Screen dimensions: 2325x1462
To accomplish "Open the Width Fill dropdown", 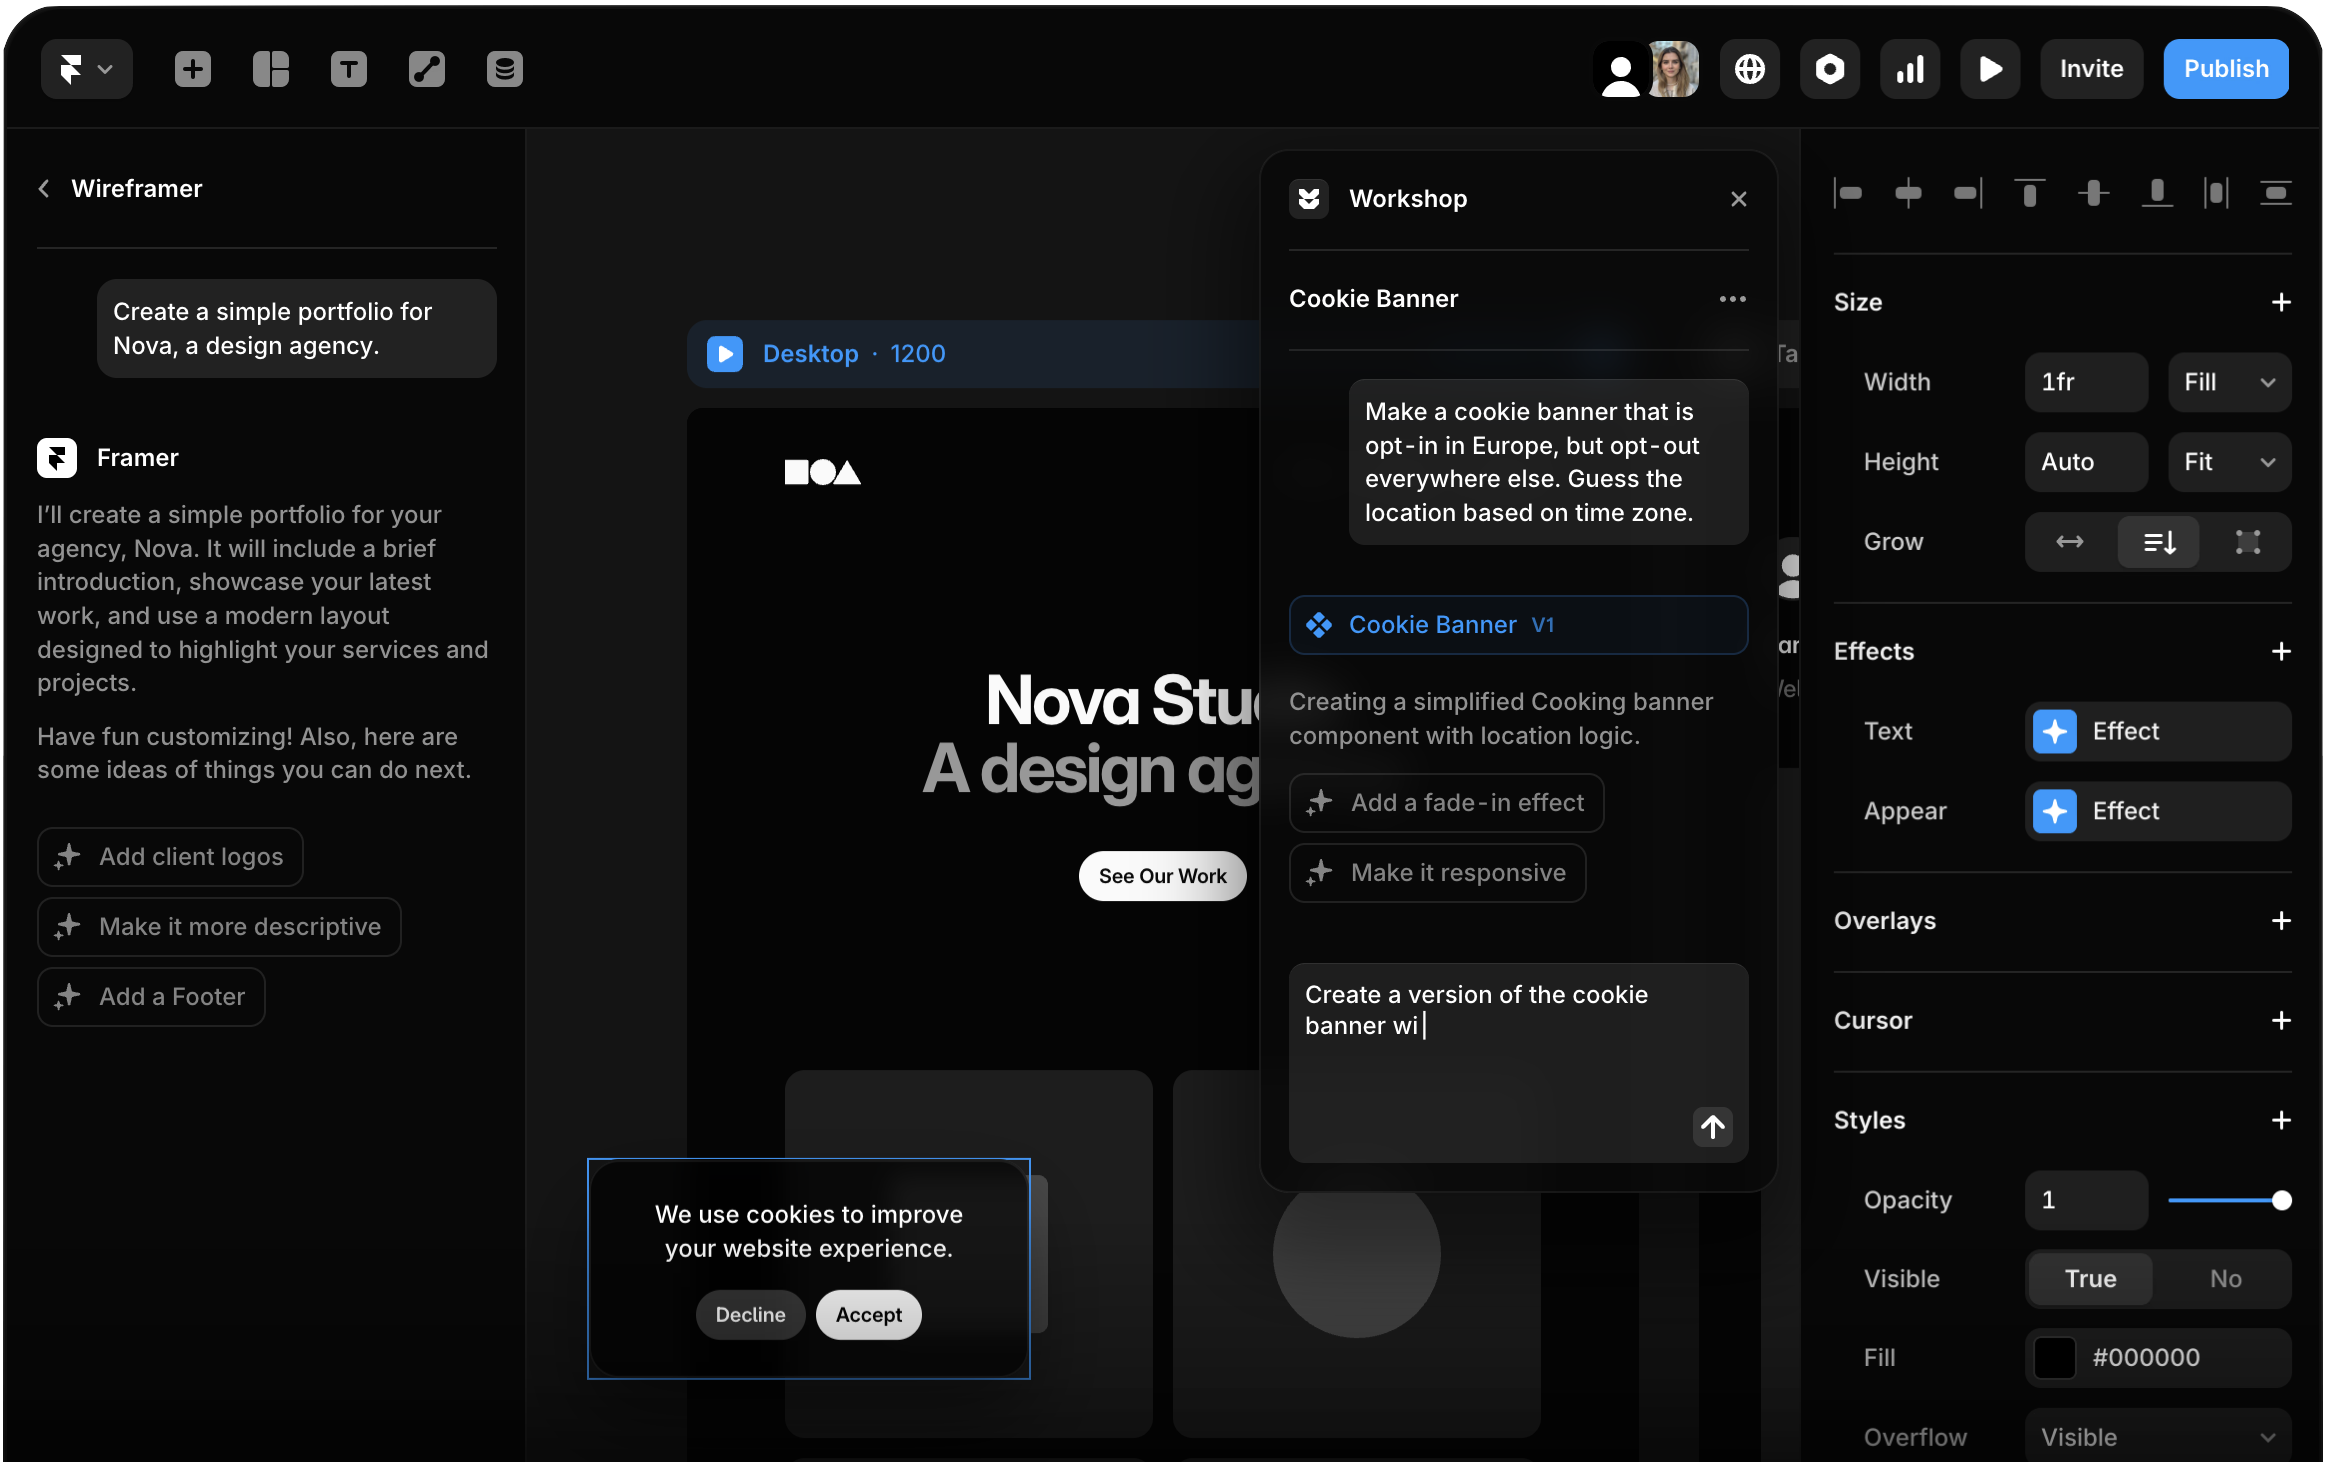I will (x=2228, y=382).
